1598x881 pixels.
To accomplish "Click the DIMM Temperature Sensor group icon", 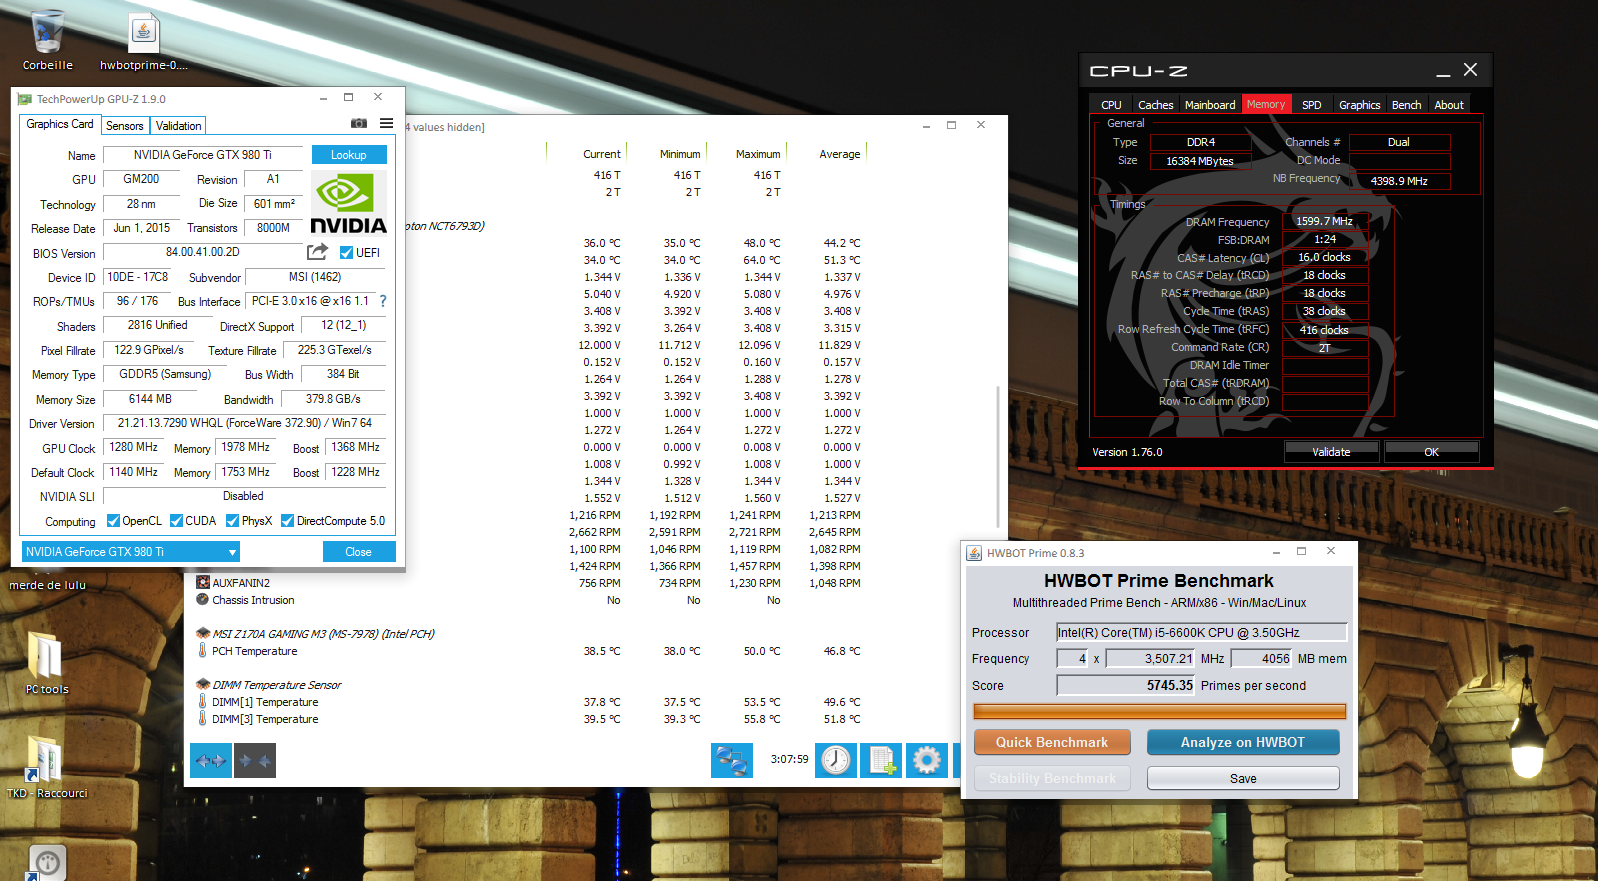I will pyautogui.click(x=203, y=684).
